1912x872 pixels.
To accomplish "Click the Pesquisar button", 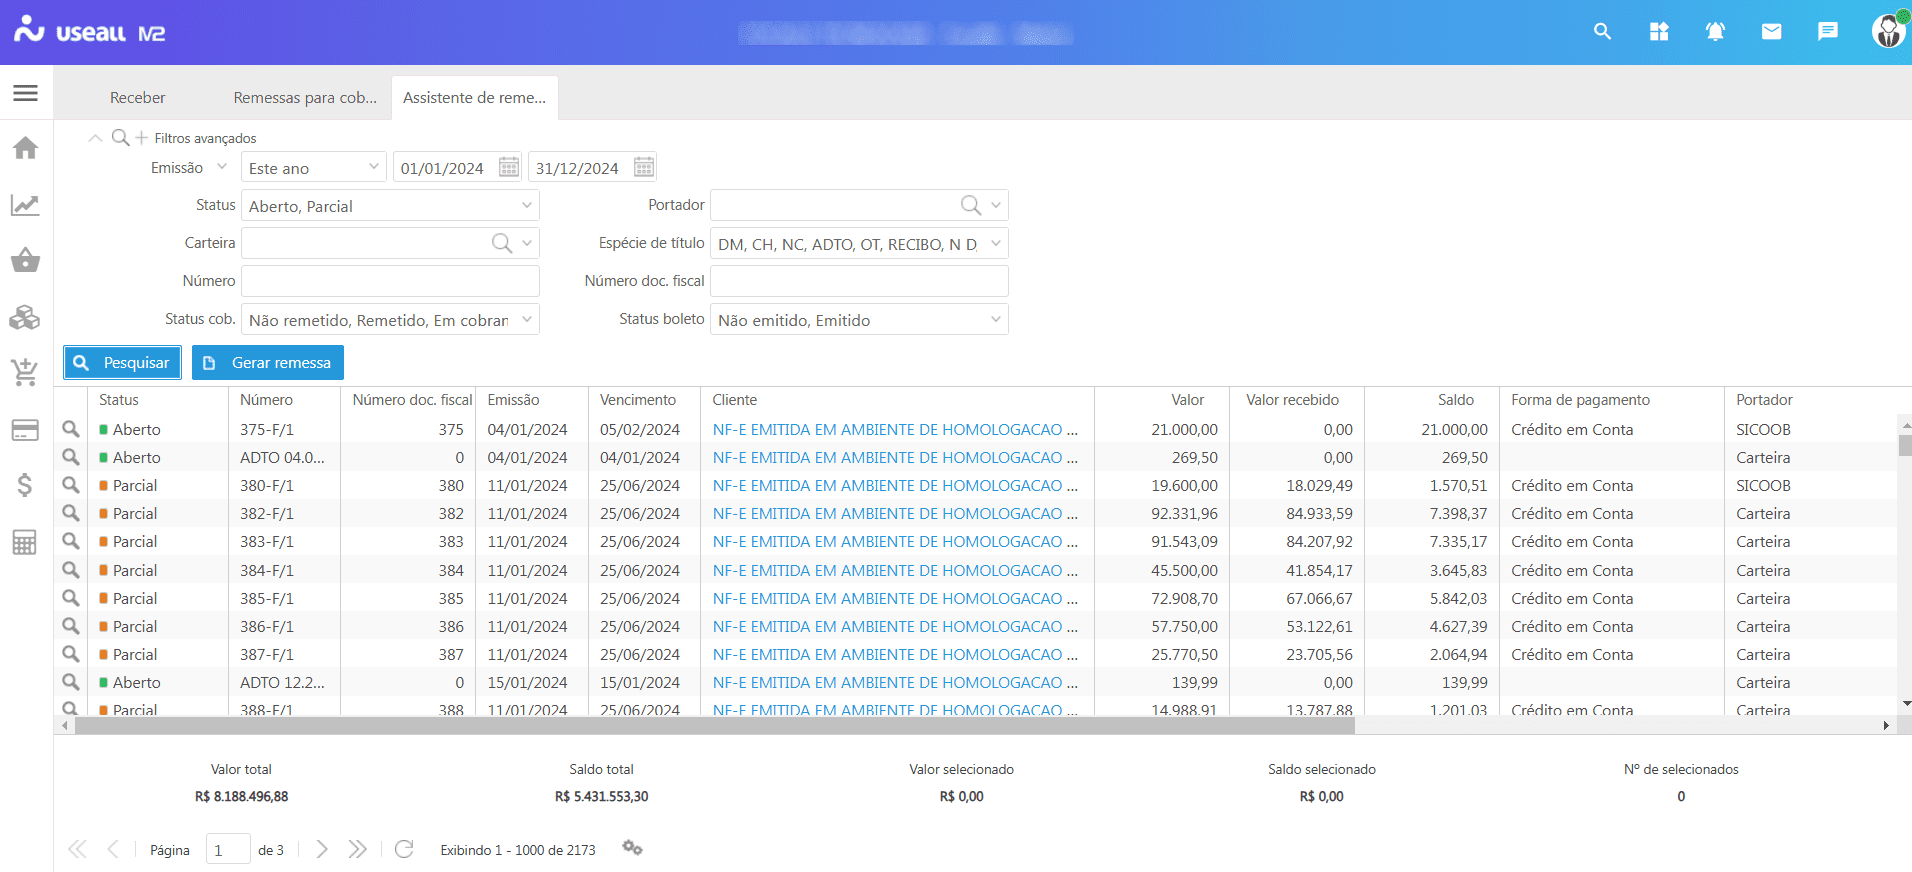I will pos(122,363).
